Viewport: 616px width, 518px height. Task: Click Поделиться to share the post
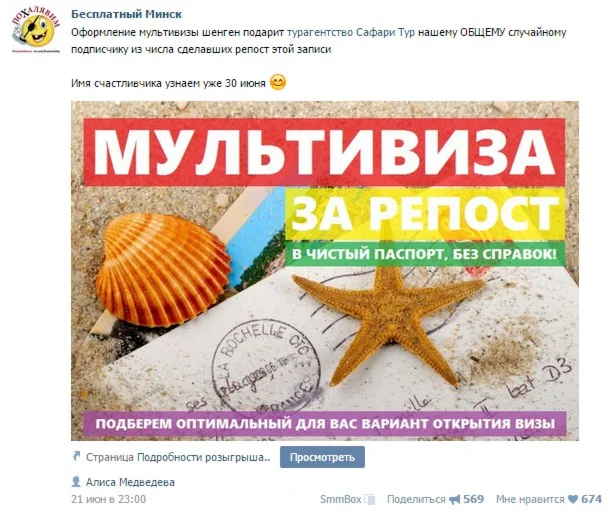(x=416, y=499)
